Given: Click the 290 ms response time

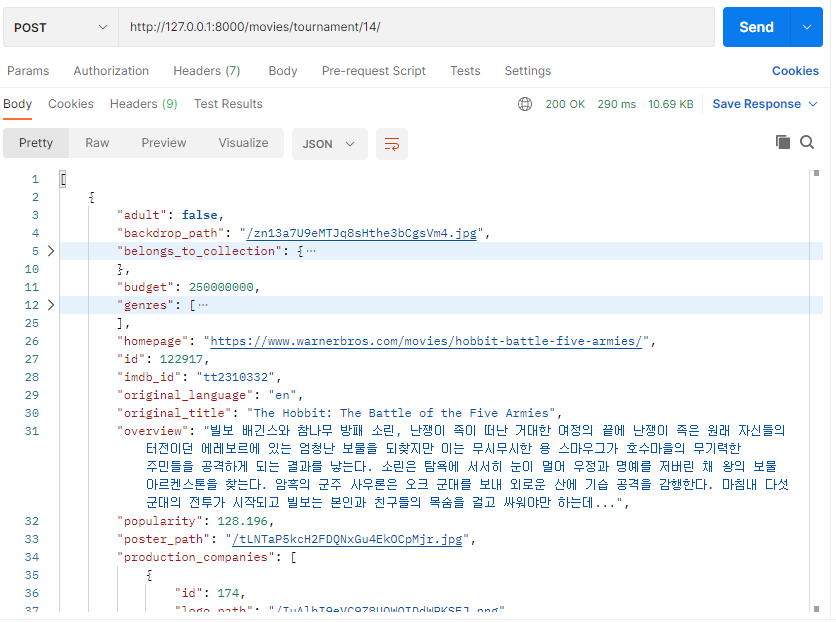Looking at the screenshot, I should pyautogui.click(x=616, y=104).
